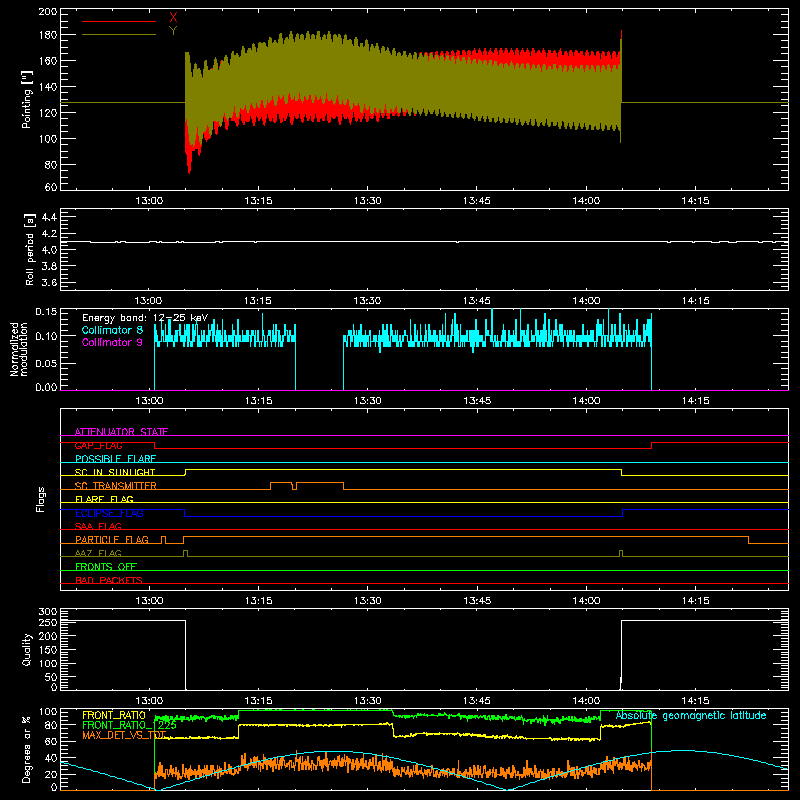Click the SC_TRANSMITTER flag label
Screen dimensions: 800x800
click(x=116, y=486)
